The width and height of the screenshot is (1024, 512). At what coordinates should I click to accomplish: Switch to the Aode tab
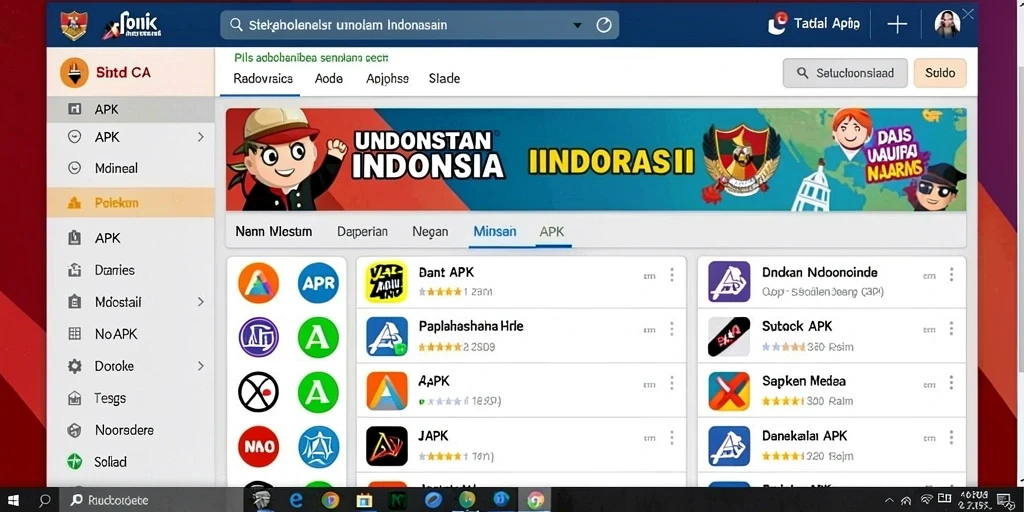pyautogui.click(x=328, y=78)
